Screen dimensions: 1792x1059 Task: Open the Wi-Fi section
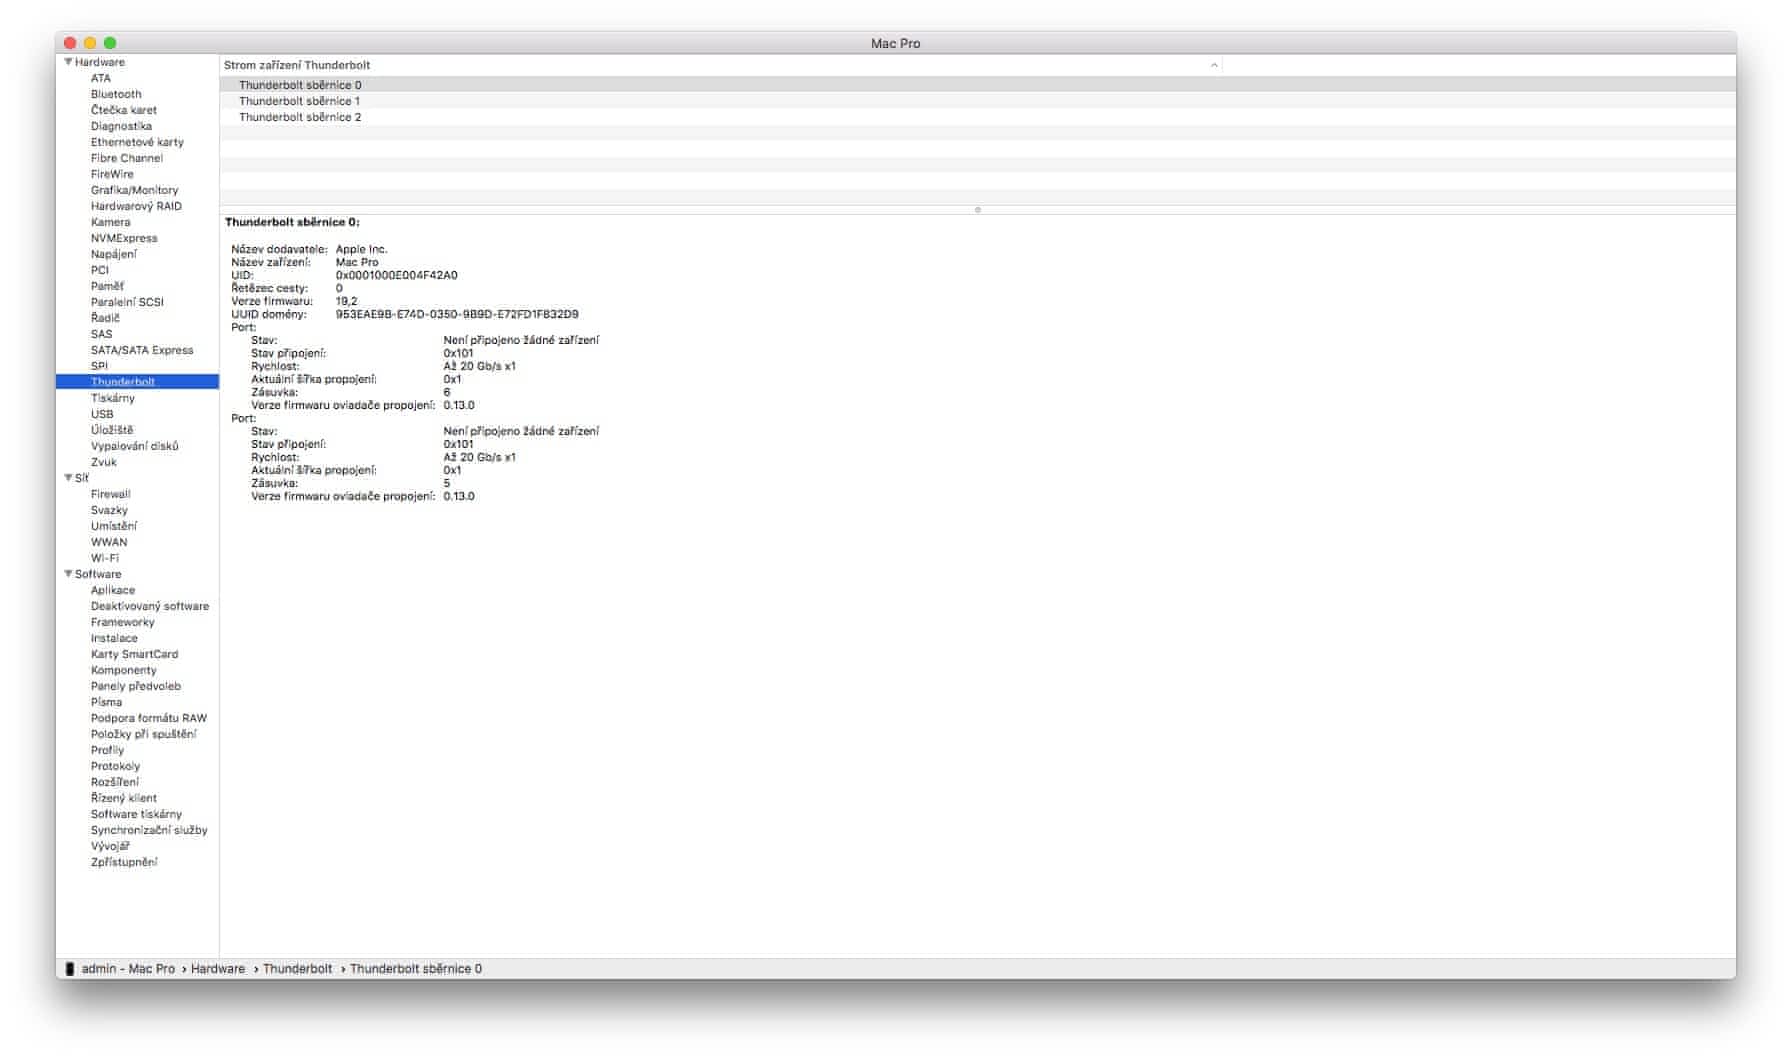click(x=105, y=558)
